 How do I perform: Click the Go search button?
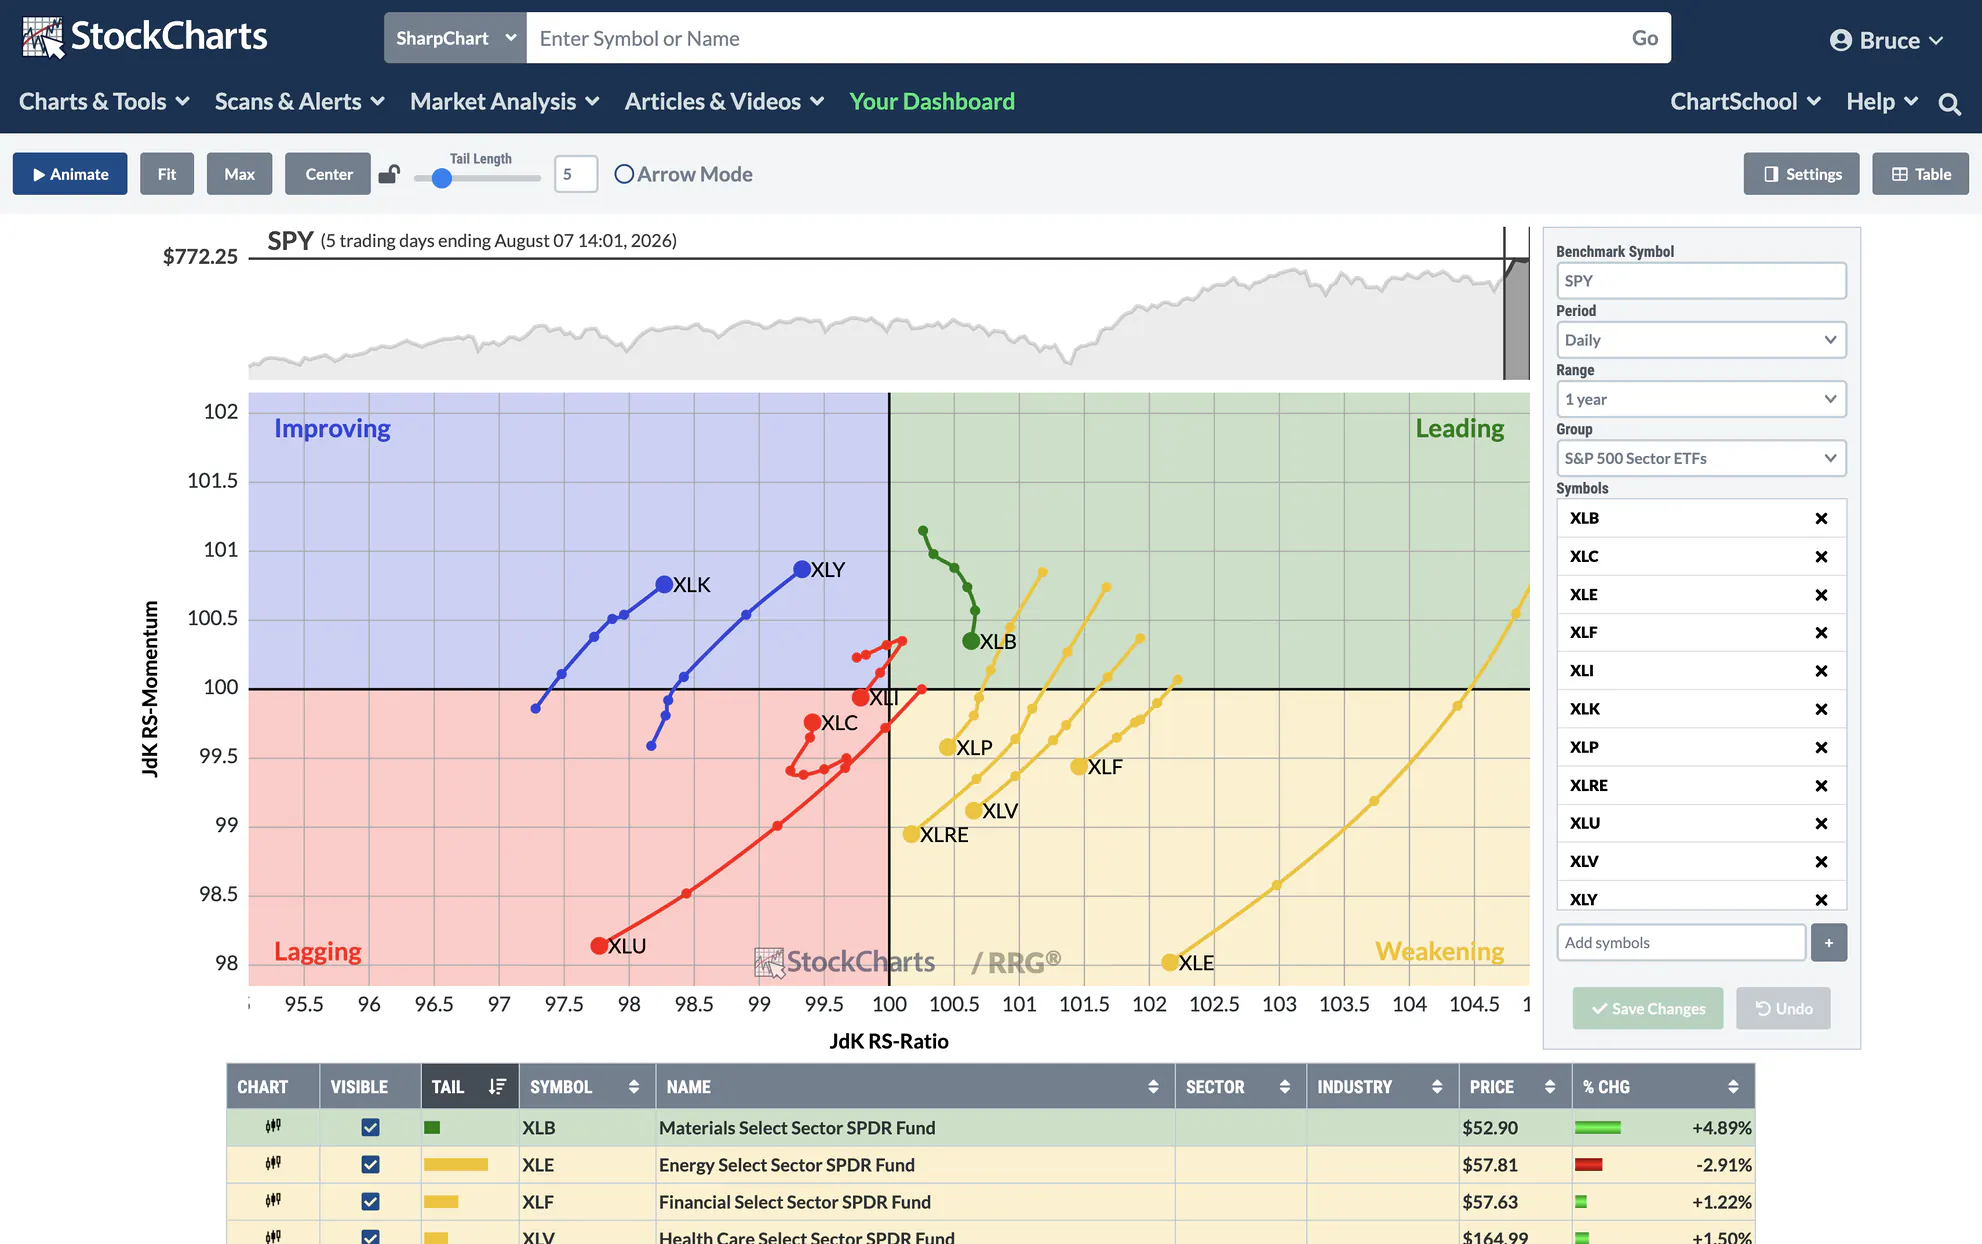click(x=1645, y=38)
